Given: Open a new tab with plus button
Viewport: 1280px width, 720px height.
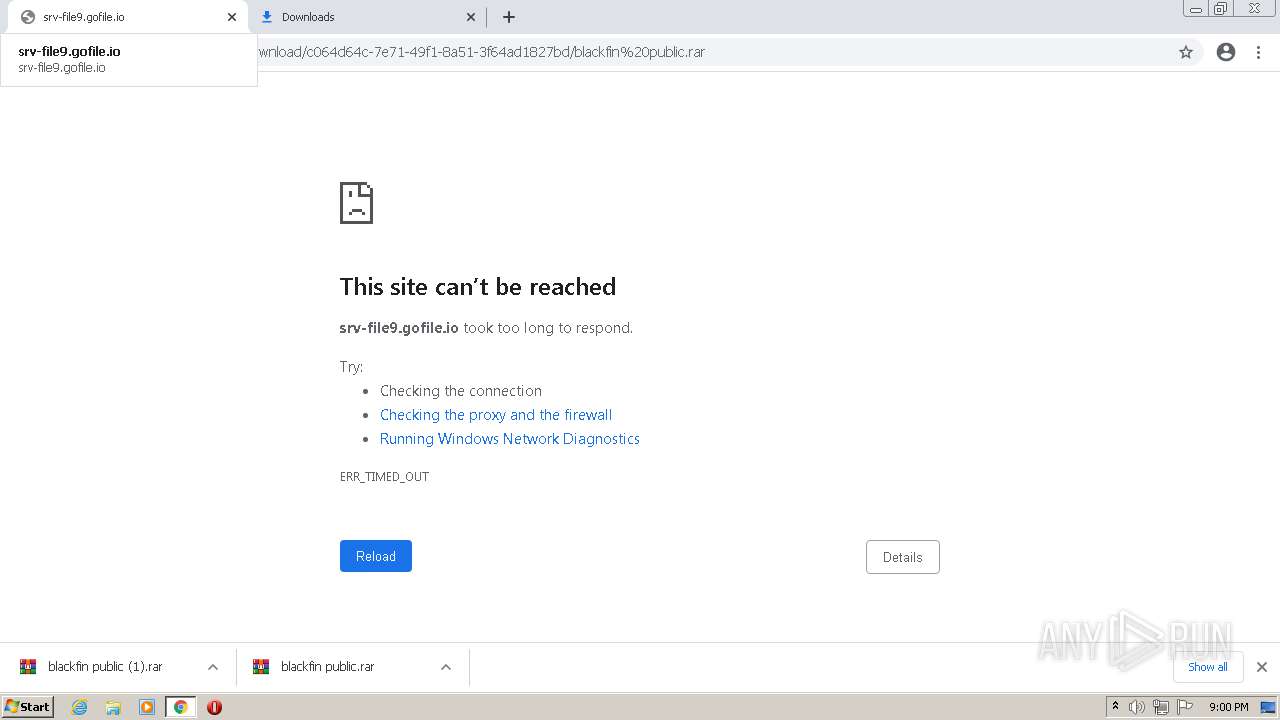Looking at the screenshot, I should pyautogui.click(x=509, y=17).
